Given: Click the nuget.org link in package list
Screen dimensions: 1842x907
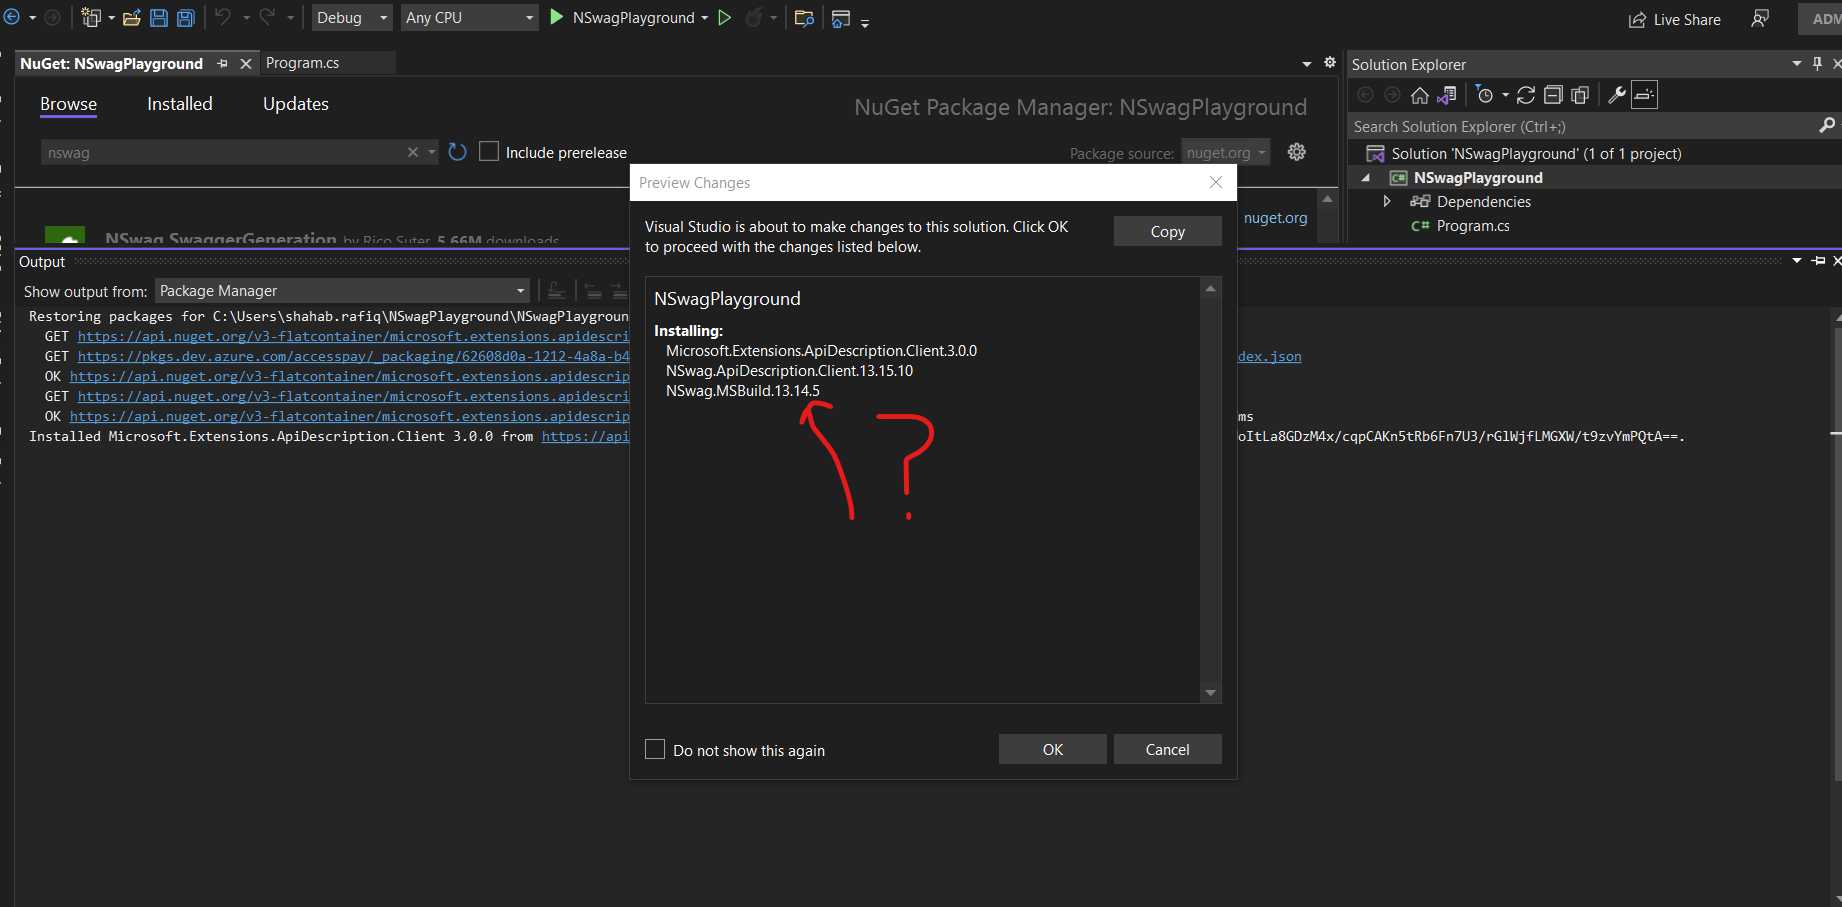Looking at the screenshot, I should 1276,217.
